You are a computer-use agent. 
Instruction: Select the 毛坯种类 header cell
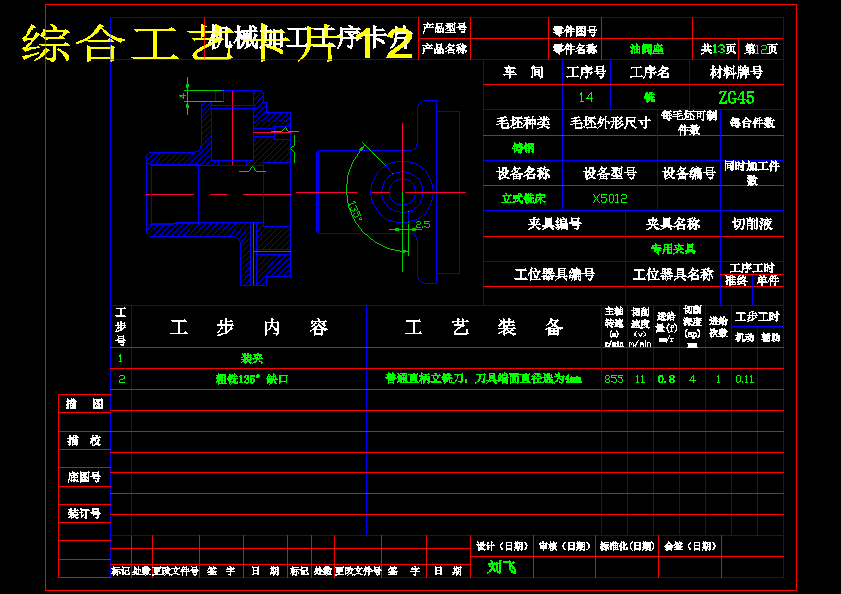coord(523,123)
